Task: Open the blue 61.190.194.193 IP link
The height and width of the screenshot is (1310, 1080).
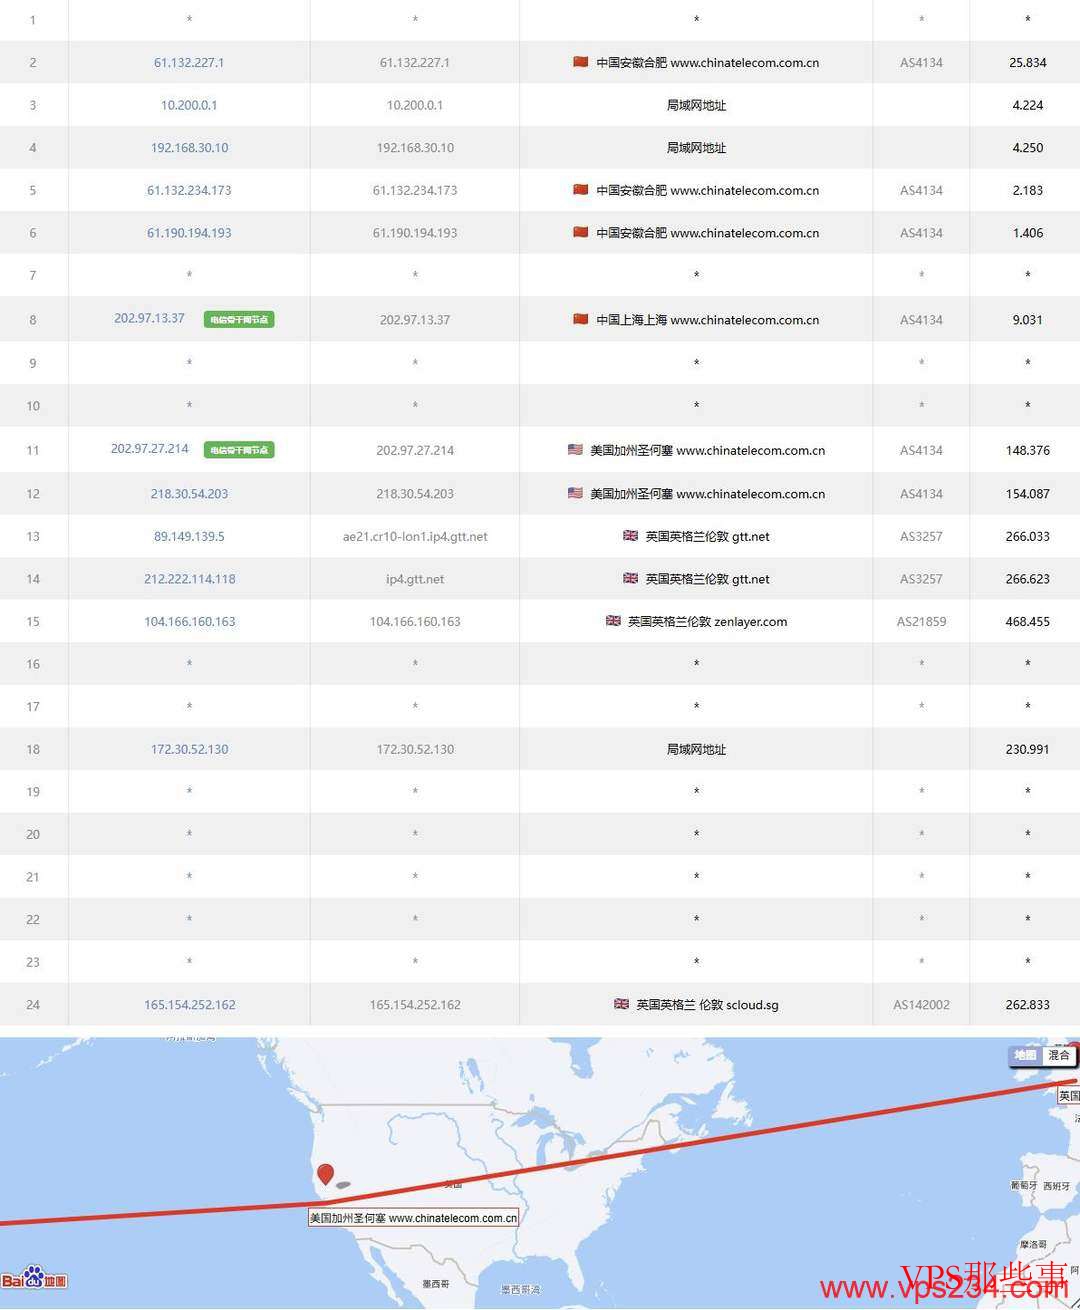Action: point(189,233)
